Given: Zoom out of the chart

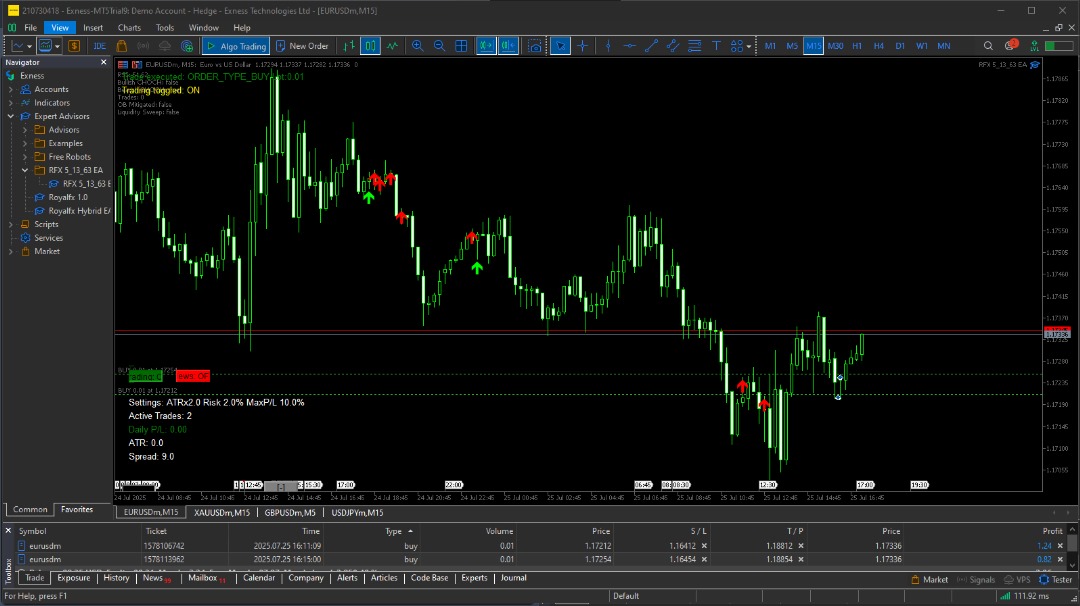Looking at the screenshot, I should pyautogui.click(x=439, y=46).
